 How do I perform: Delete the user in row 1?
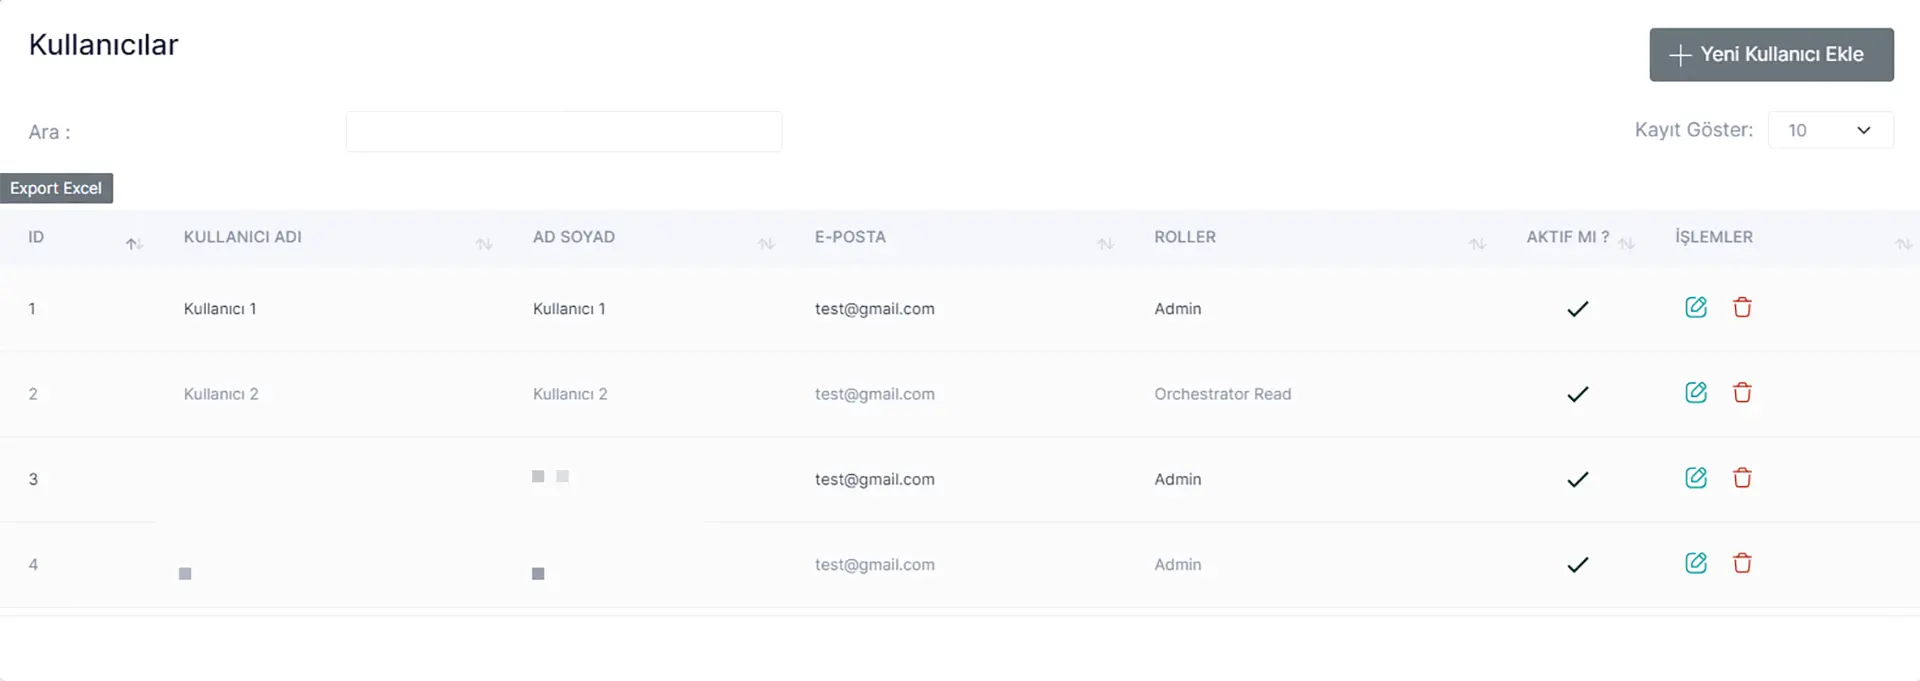click(x=1742, y=307)
